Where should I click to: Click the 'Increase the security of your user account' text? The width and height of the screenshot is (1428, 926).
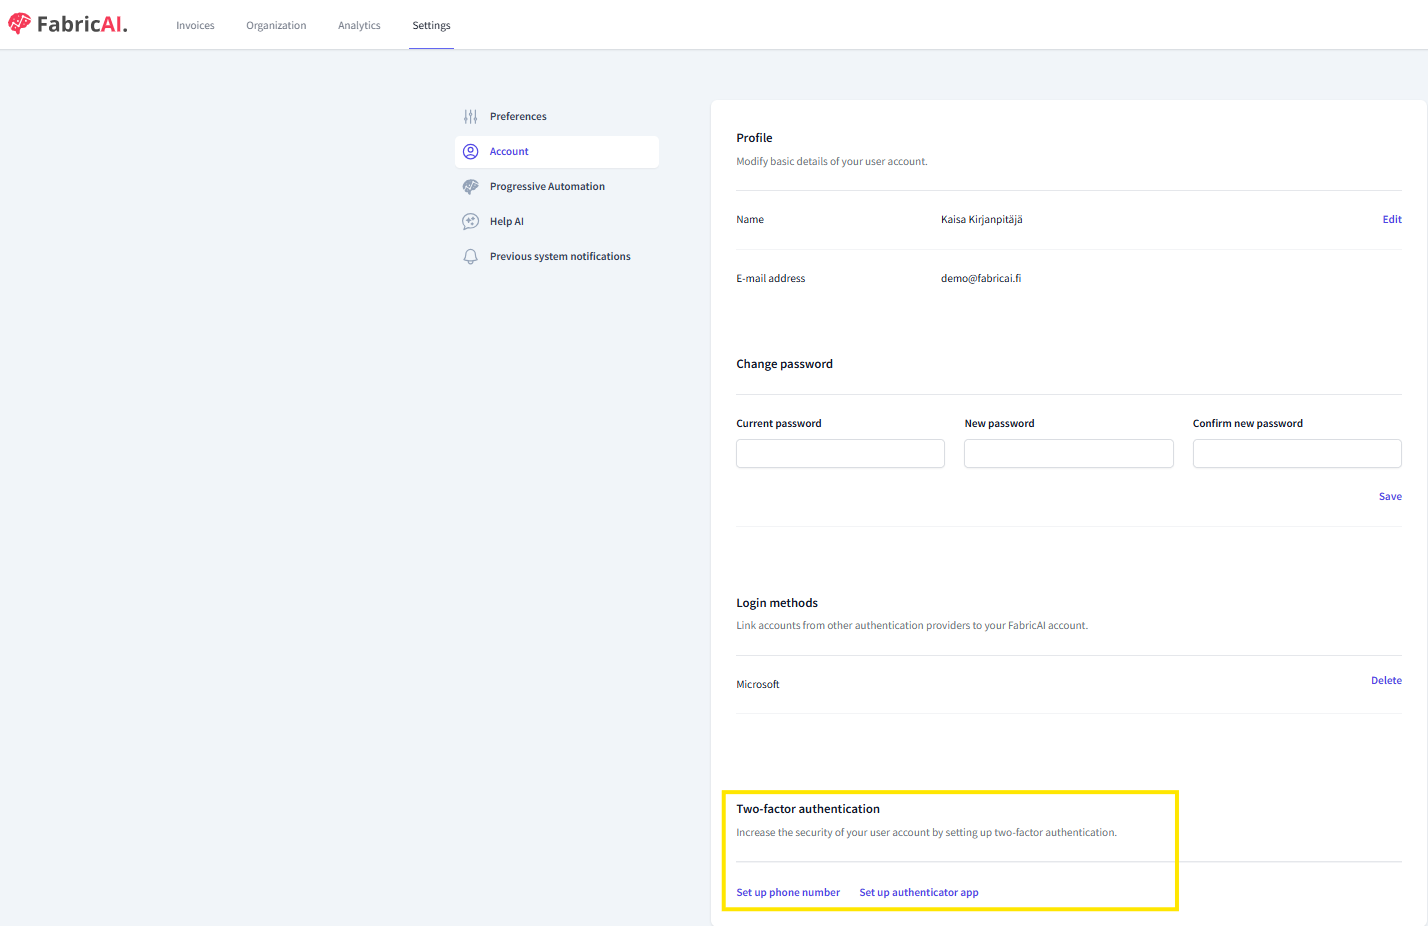[x=926, y=833]
